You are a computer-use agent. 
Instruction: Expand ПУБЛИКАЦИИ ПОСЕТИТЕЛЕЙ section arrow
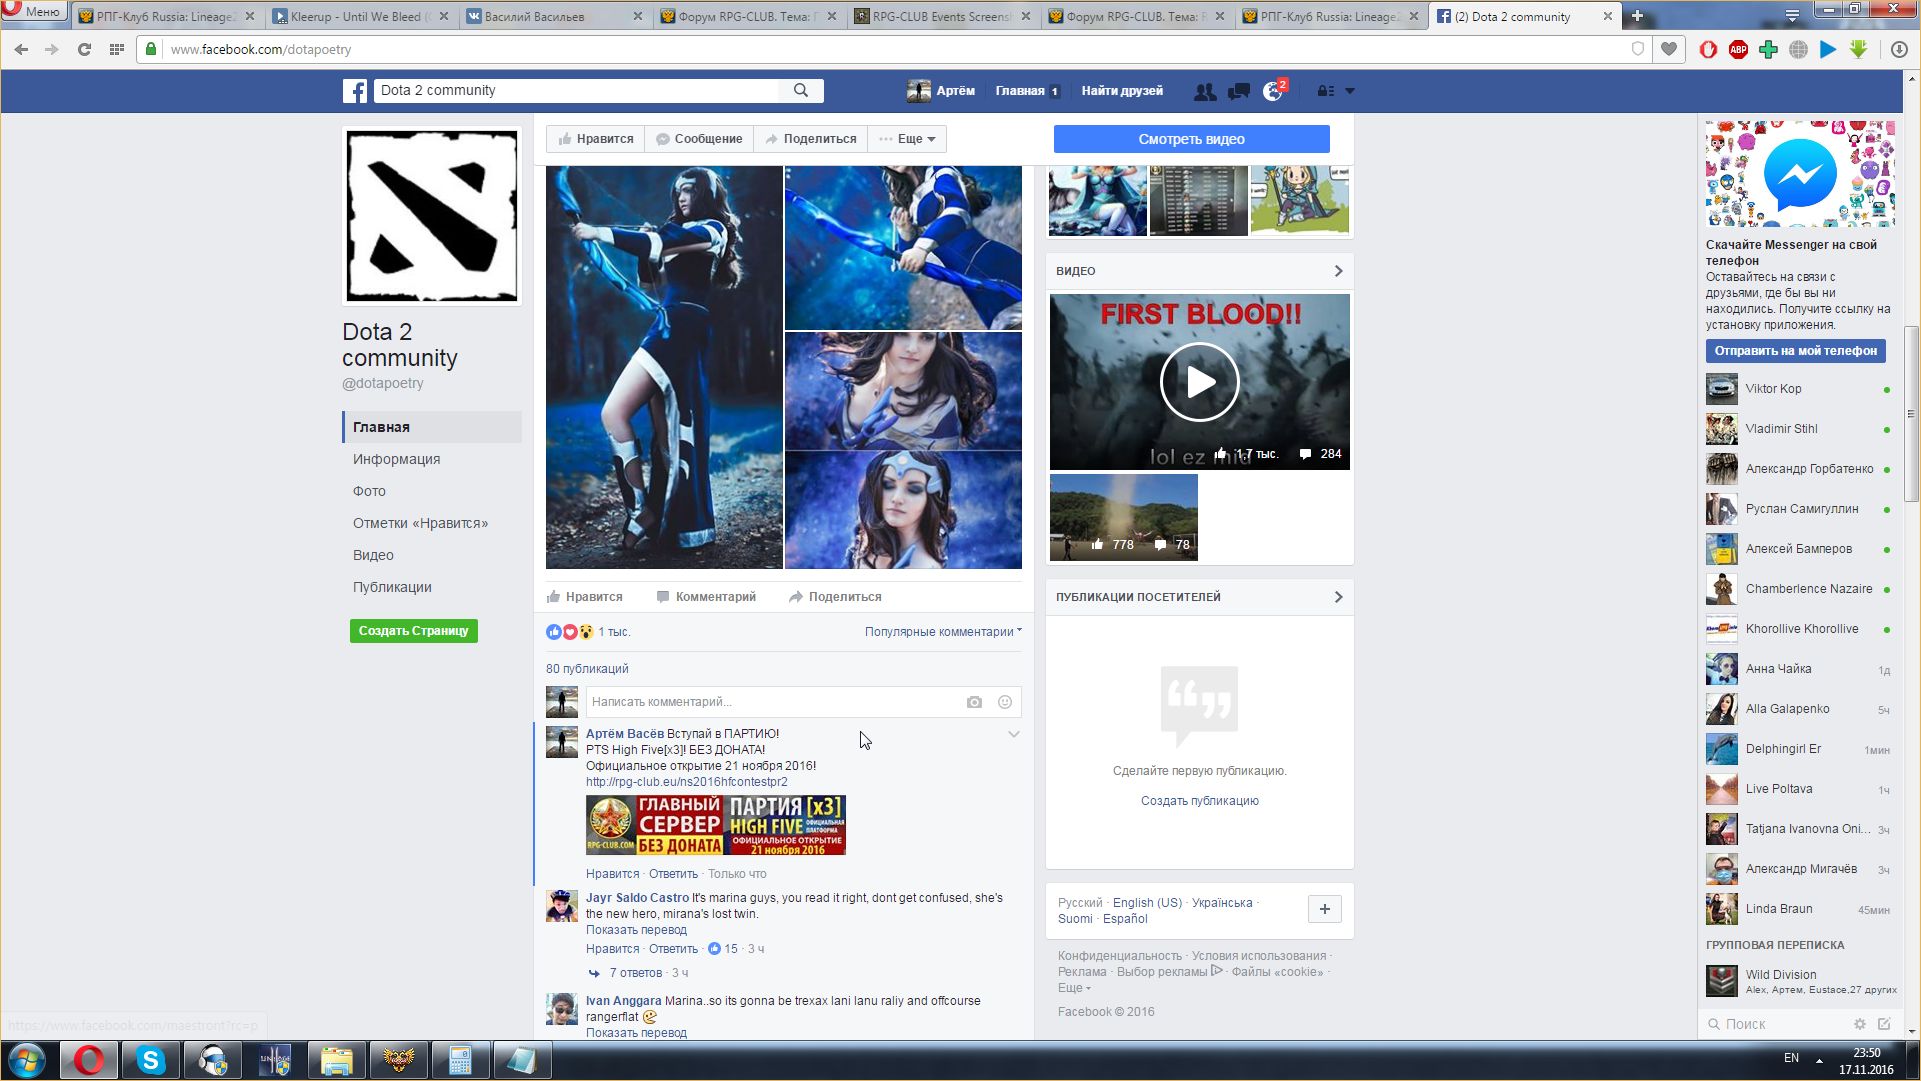[x=1338, y=597]
